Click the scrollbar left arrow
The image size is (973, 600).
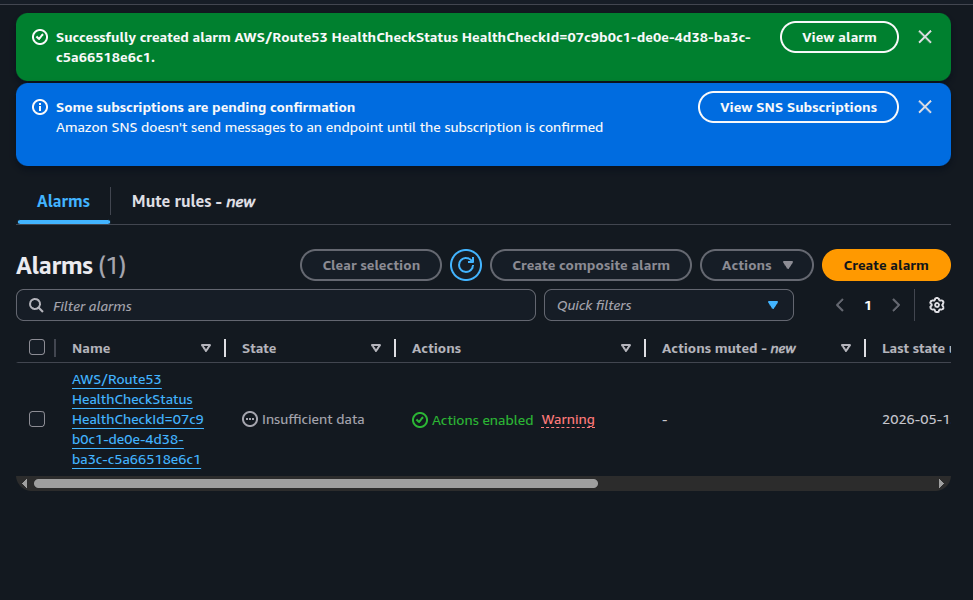24,483
